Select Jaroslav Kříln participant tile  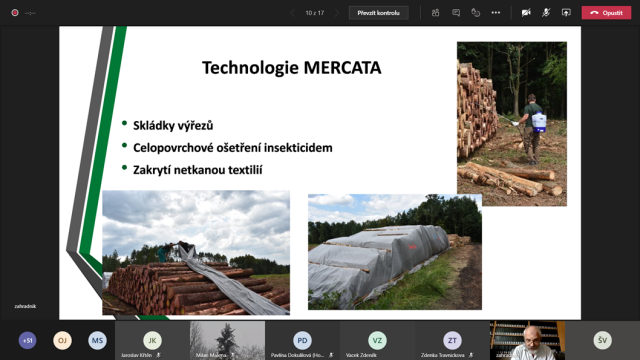point(152,340)
